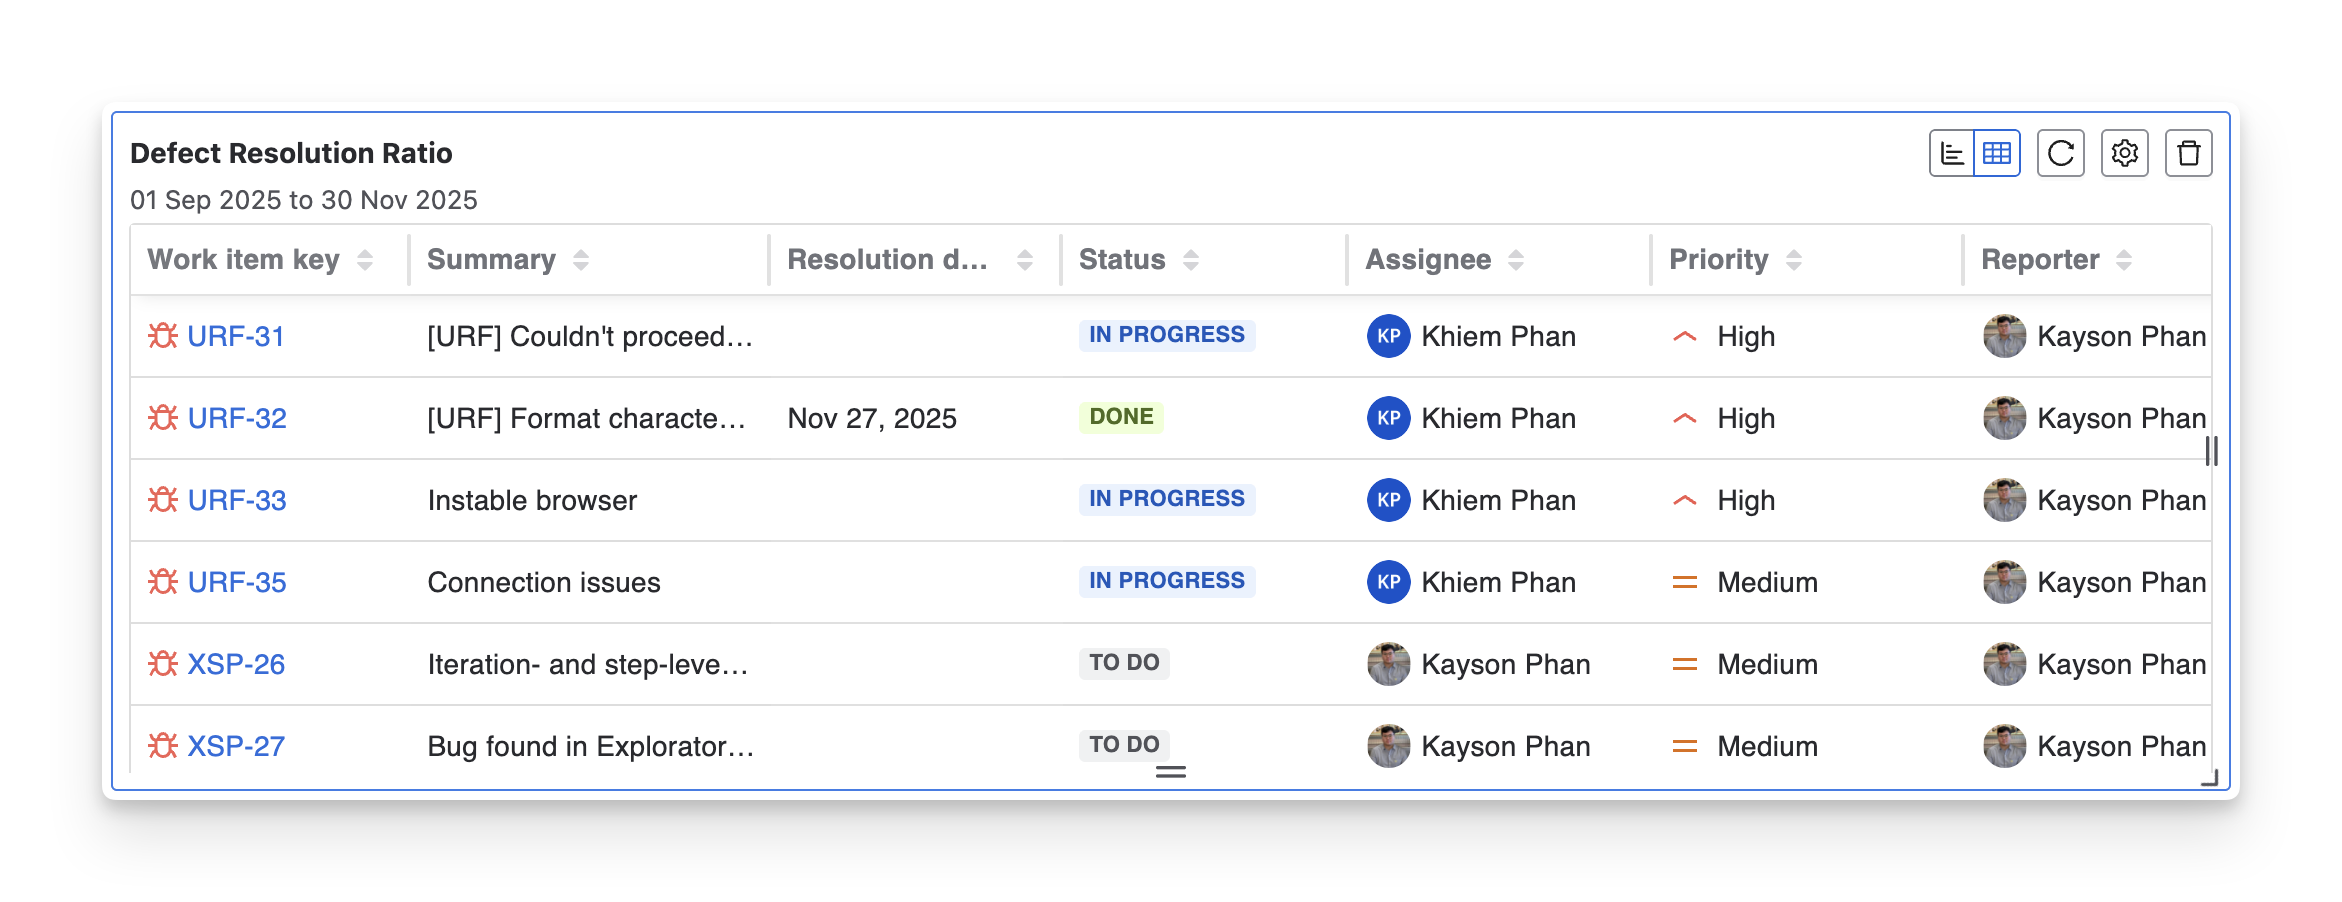
Task: Sort by Work item key column
Action: click(365, 260)
